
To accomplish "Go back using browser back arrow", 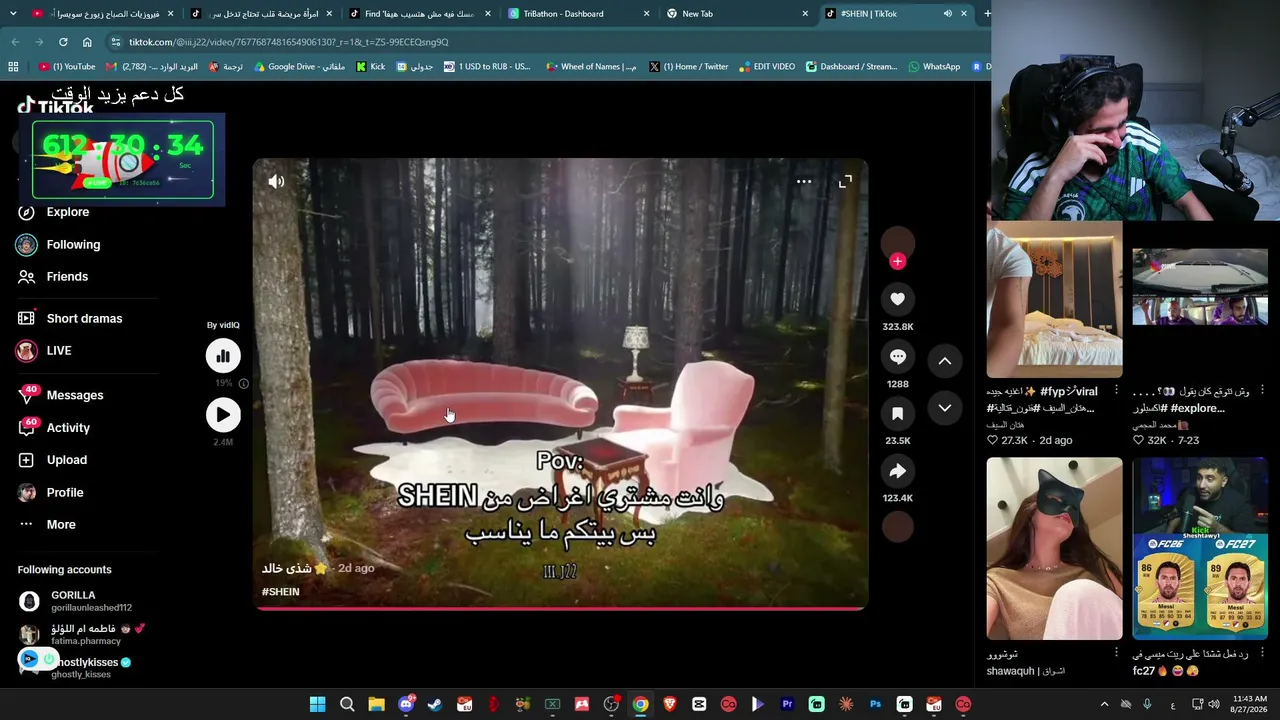I will (15, 42).
